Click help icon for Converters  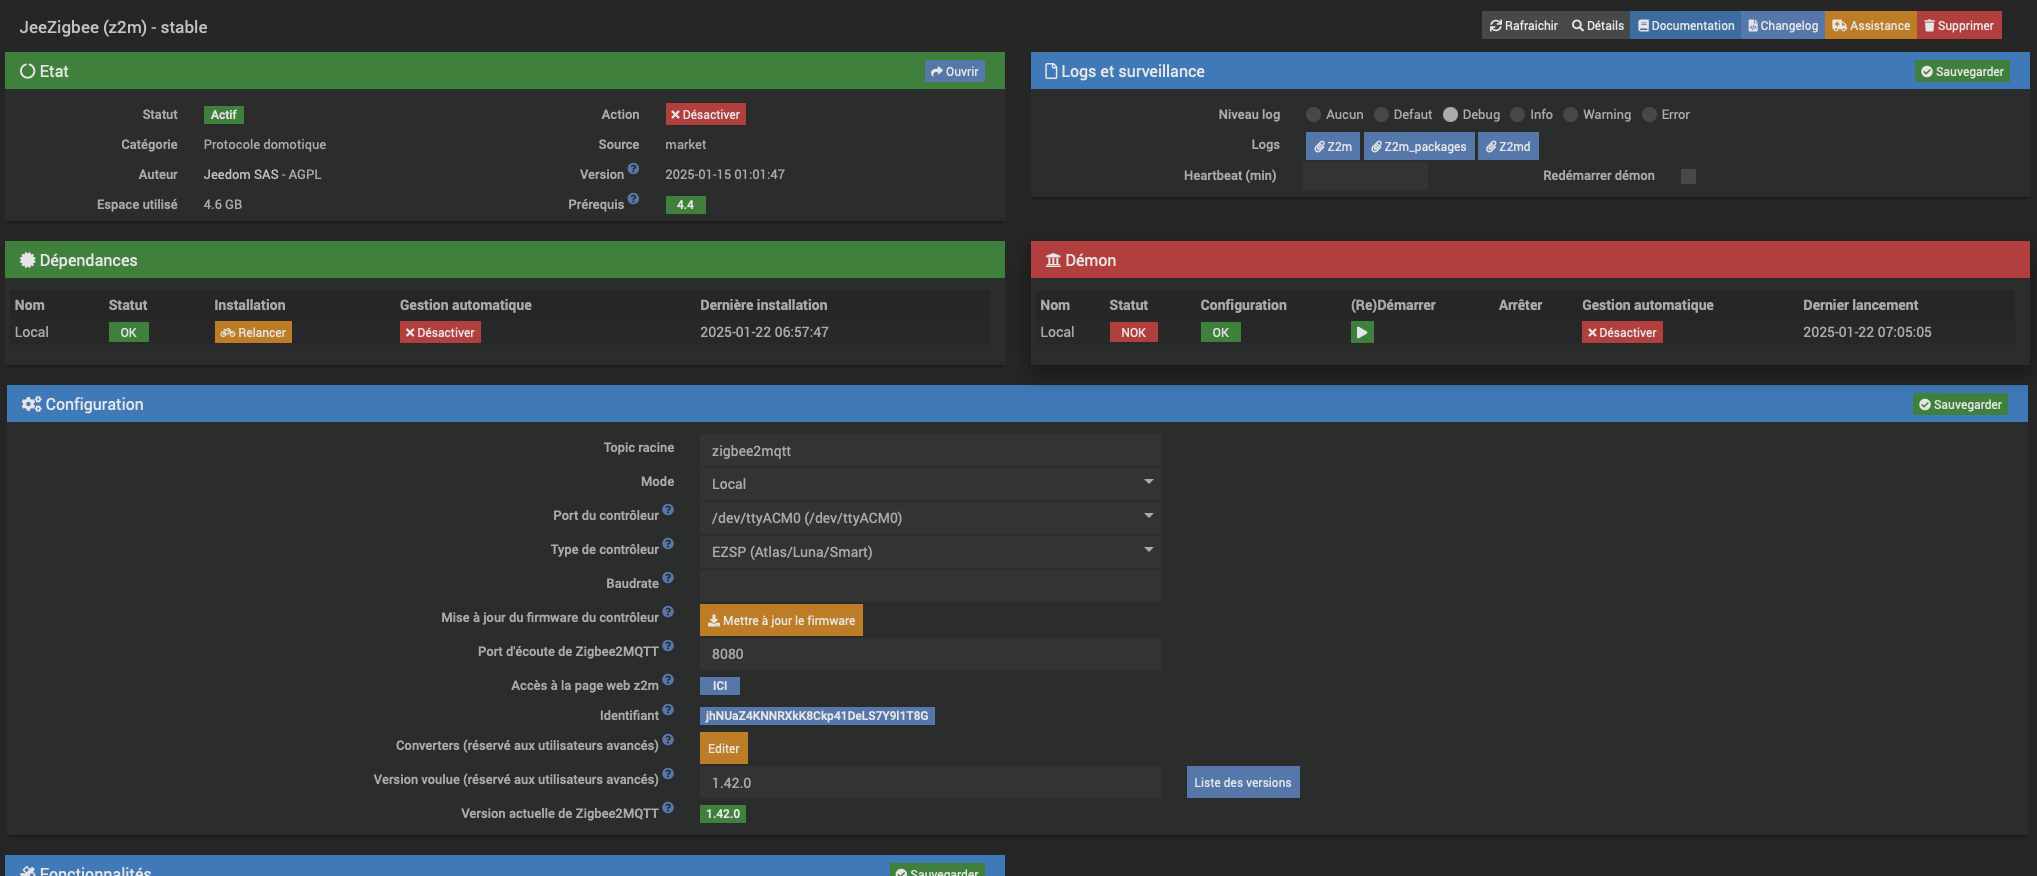(668, 740)
